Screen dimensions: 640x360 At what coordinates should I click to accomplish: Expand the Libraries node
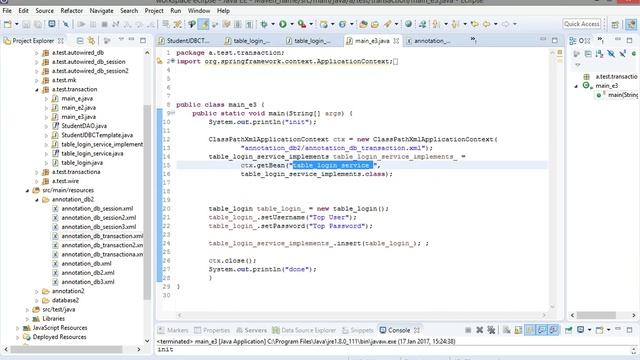tap(27, 319)
